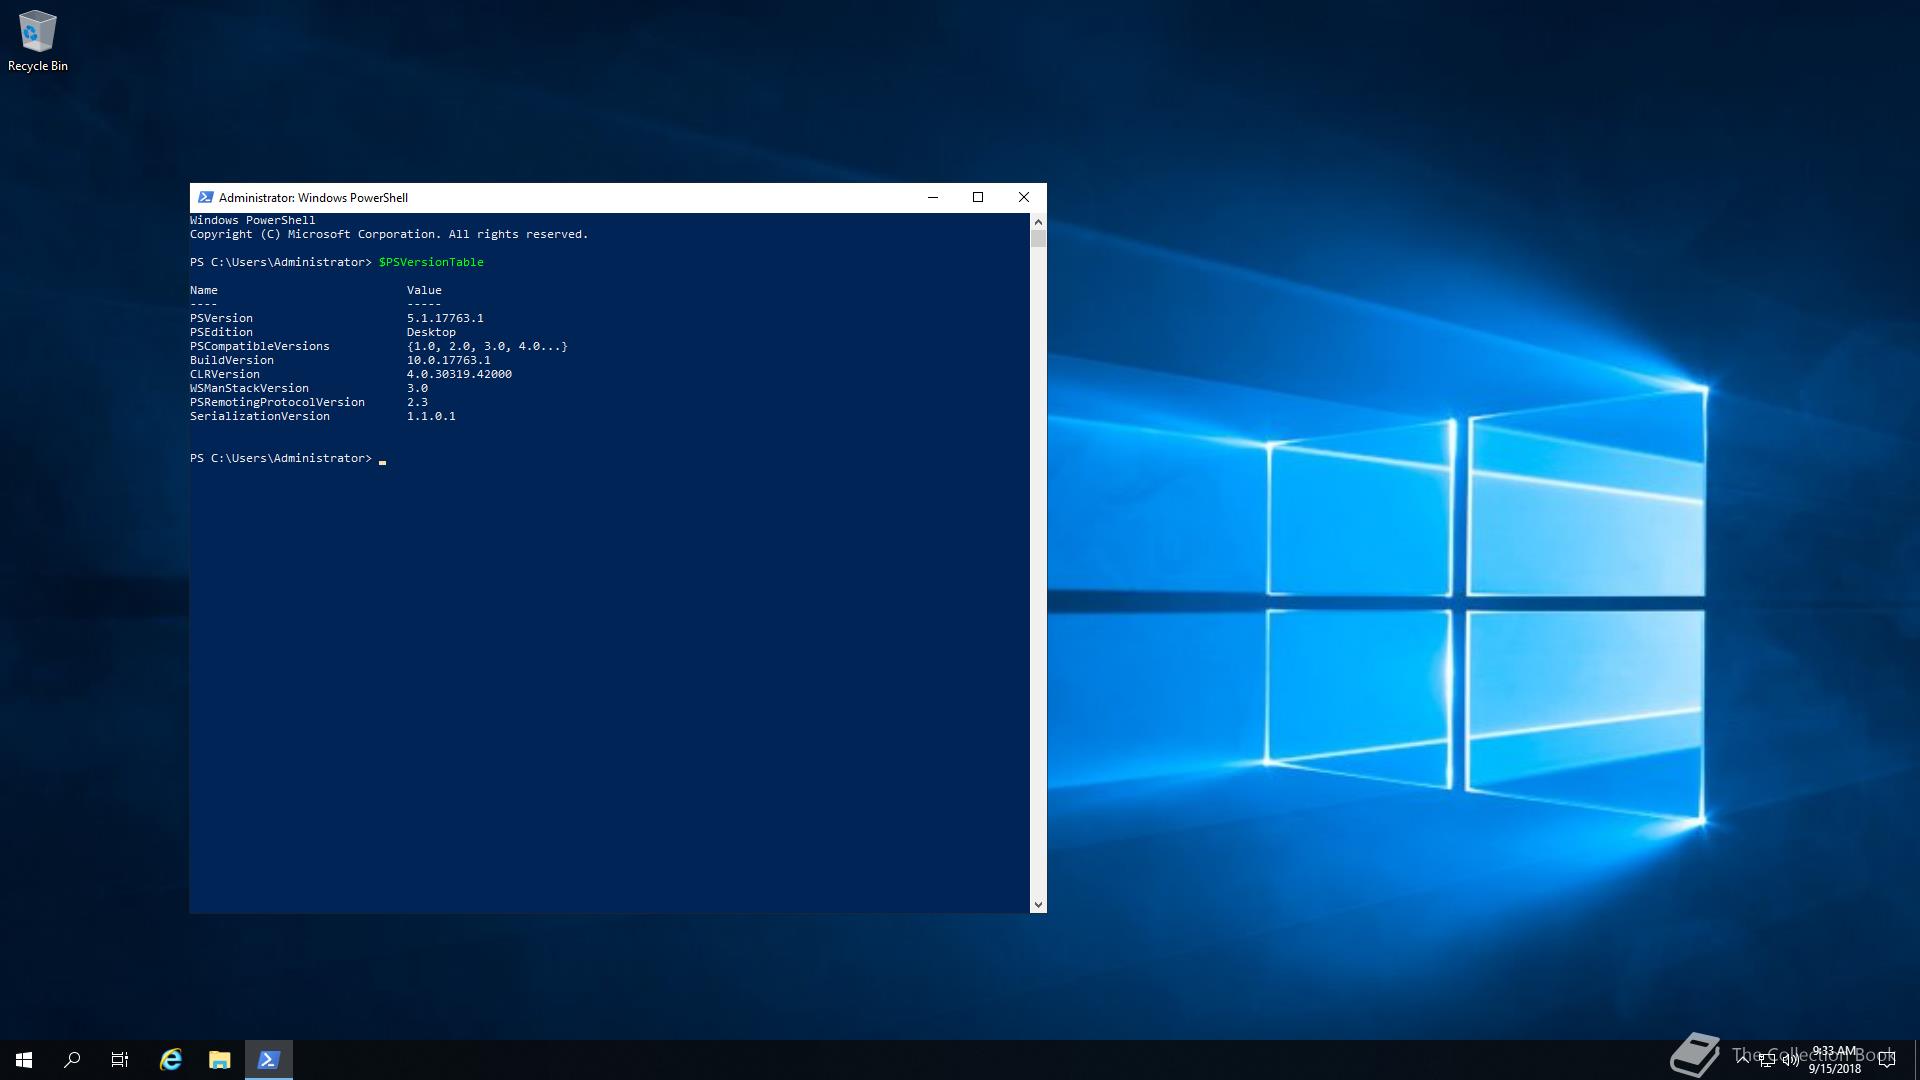Click the Administrator: Windows PowerShell title text
The width and height of the screenshot is (1920, 1080).
[313, 198]
